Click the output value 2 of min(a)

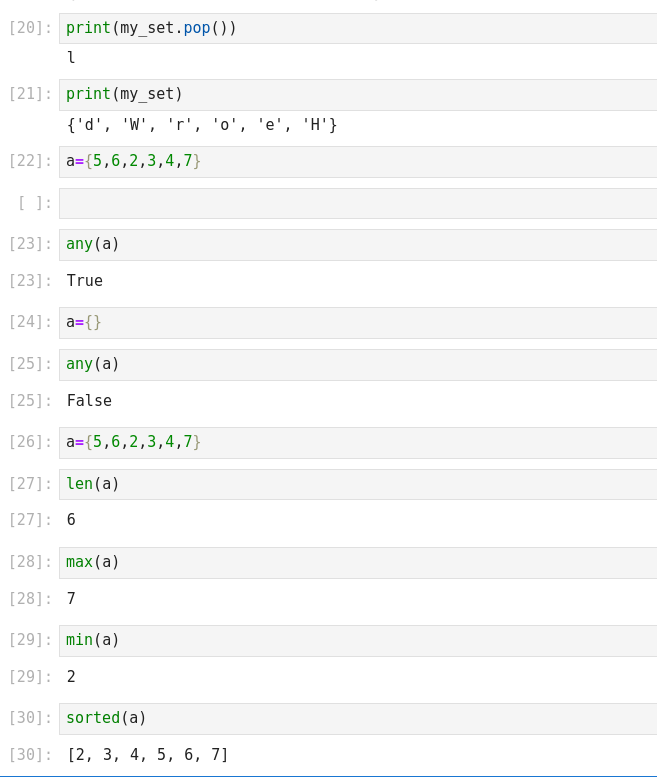point(71,677)
